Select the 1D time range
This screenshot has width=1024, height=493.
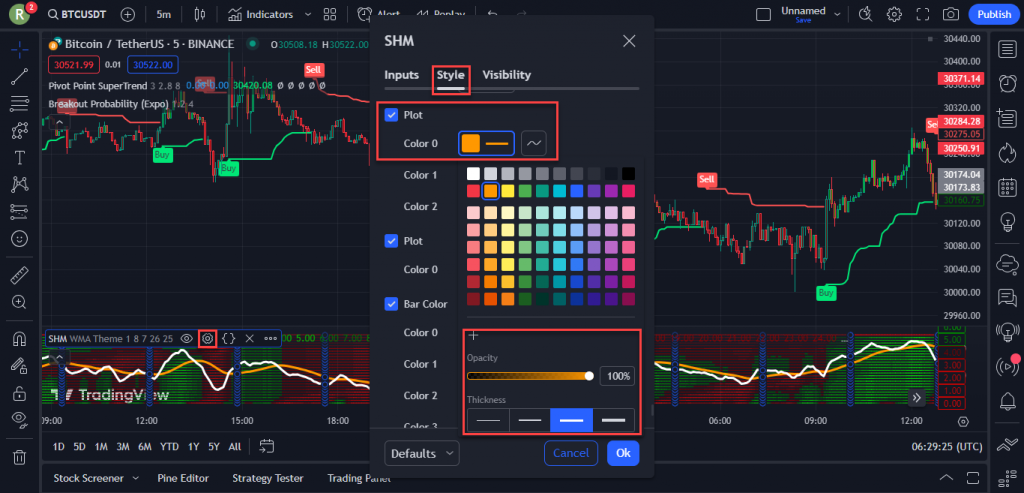point(59,447)
